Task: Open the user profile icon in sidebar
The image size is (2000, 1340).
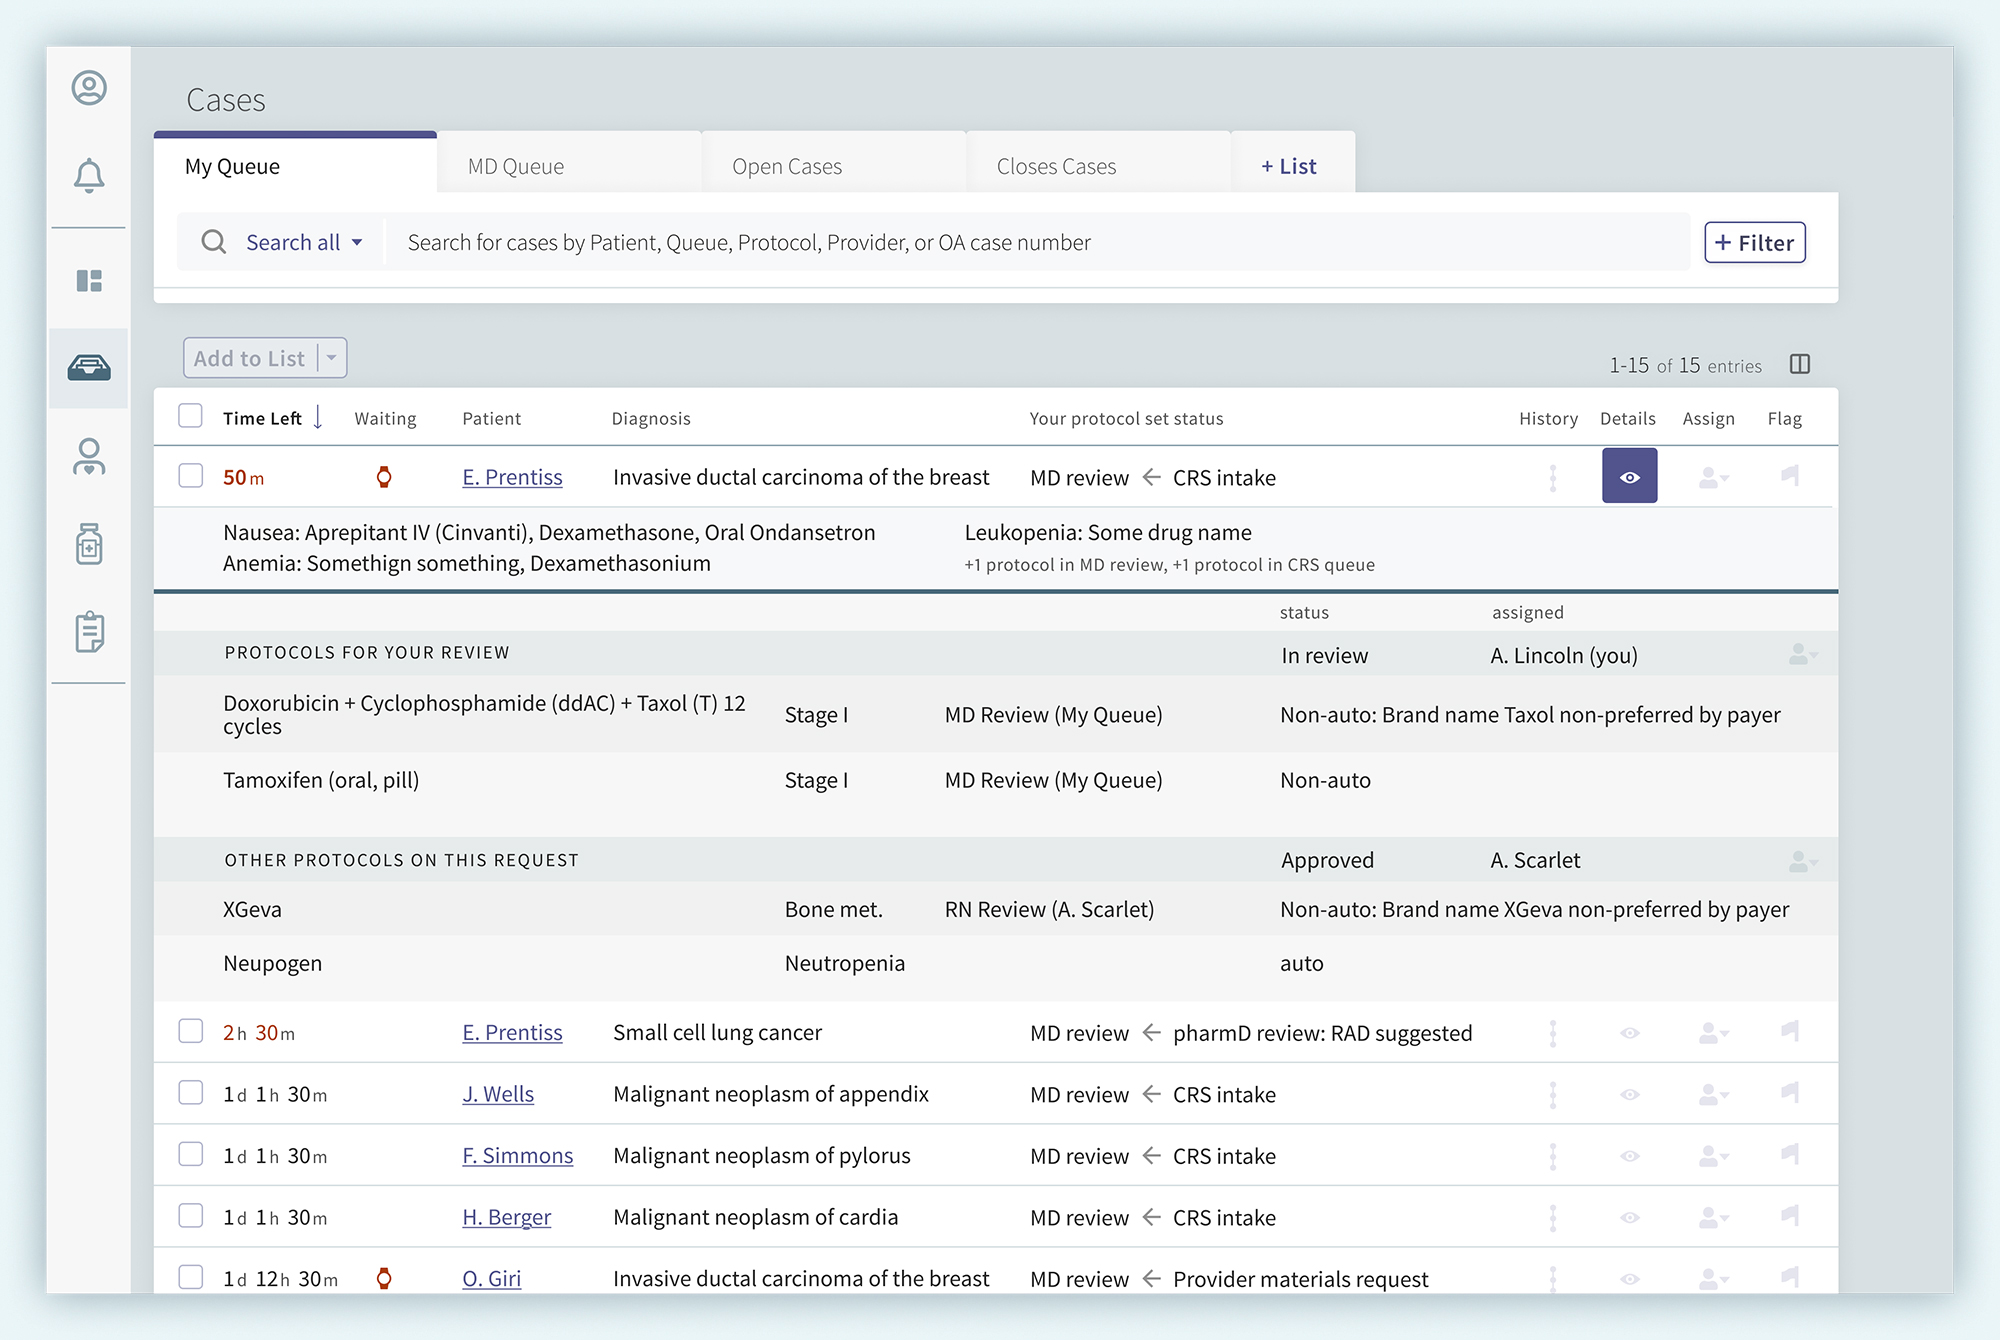Action: (x=89, y=88)
